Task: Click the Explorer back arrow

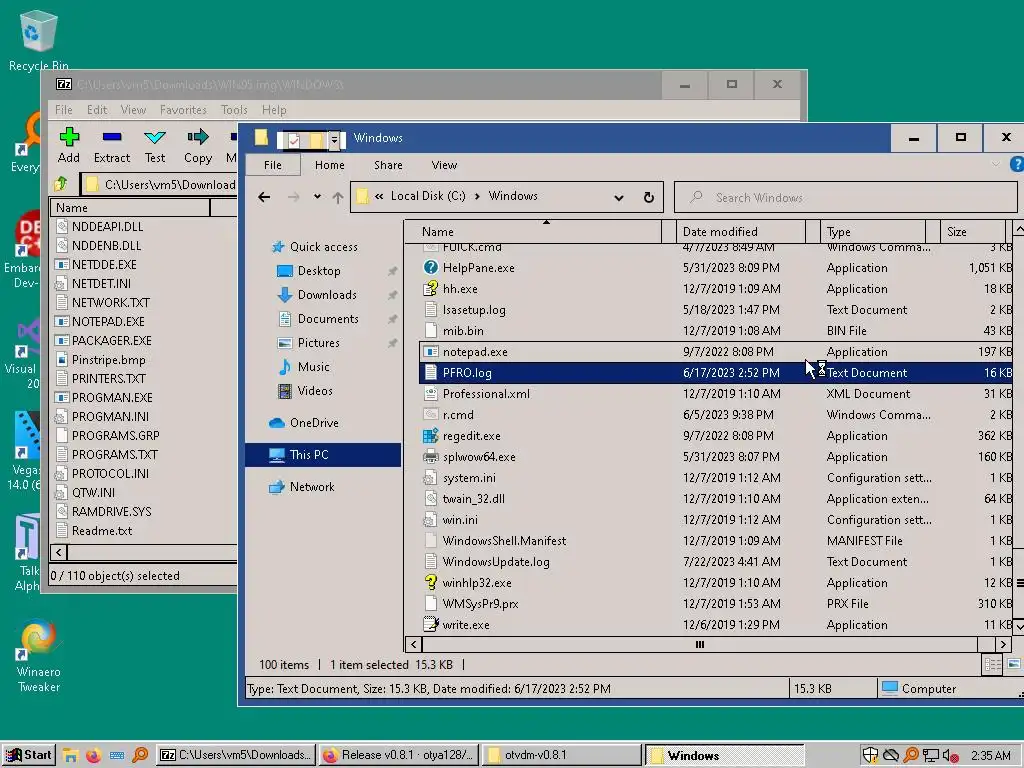Action: (264, 197)
